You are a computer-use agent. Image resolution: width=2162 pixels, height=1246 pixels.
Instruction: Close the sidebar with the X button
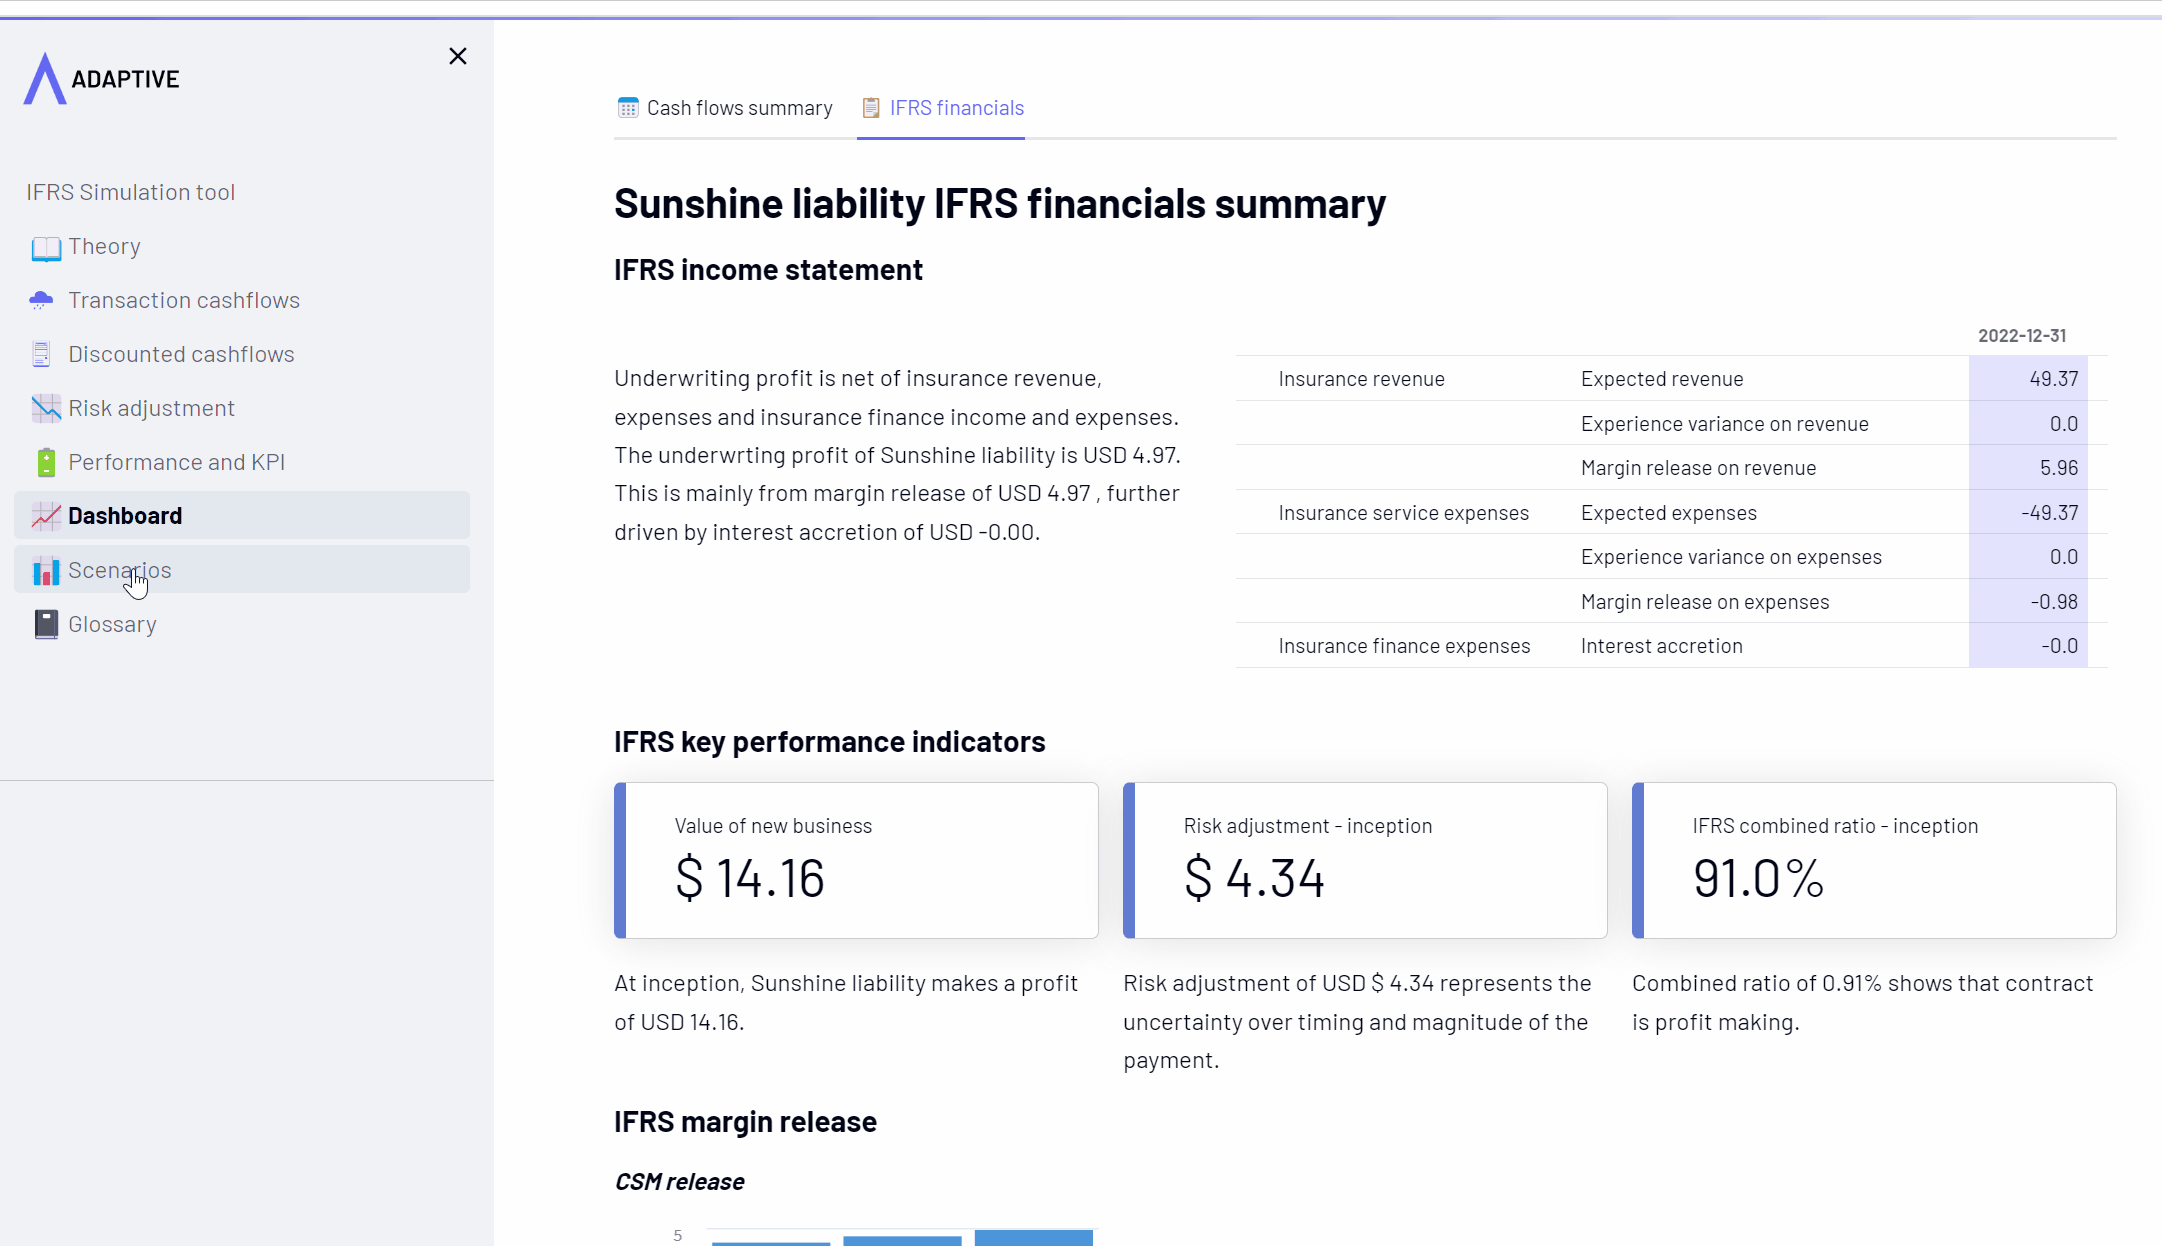458,56
